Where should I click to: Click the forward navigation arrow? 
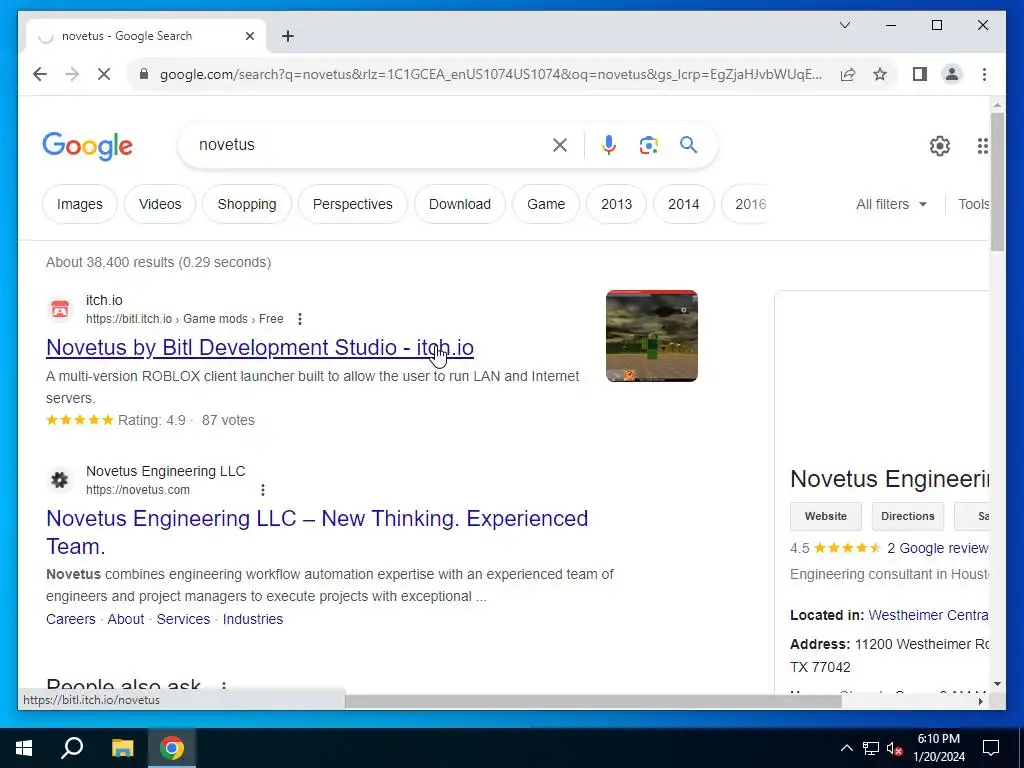click(72, 74)
